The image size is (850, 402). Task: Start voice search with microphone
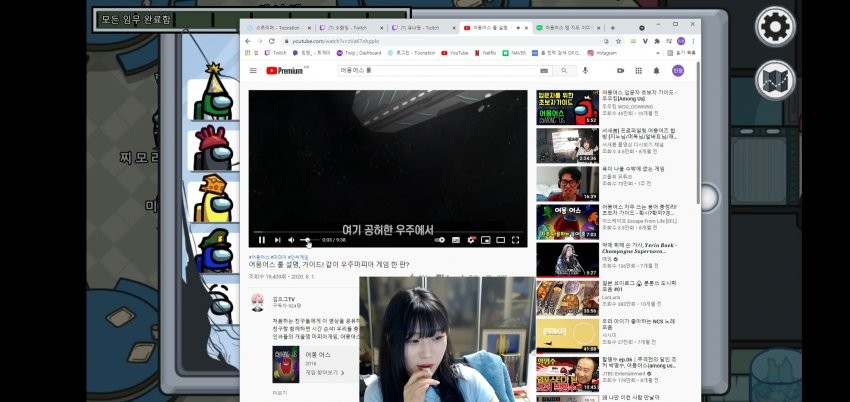pos(585,70)
